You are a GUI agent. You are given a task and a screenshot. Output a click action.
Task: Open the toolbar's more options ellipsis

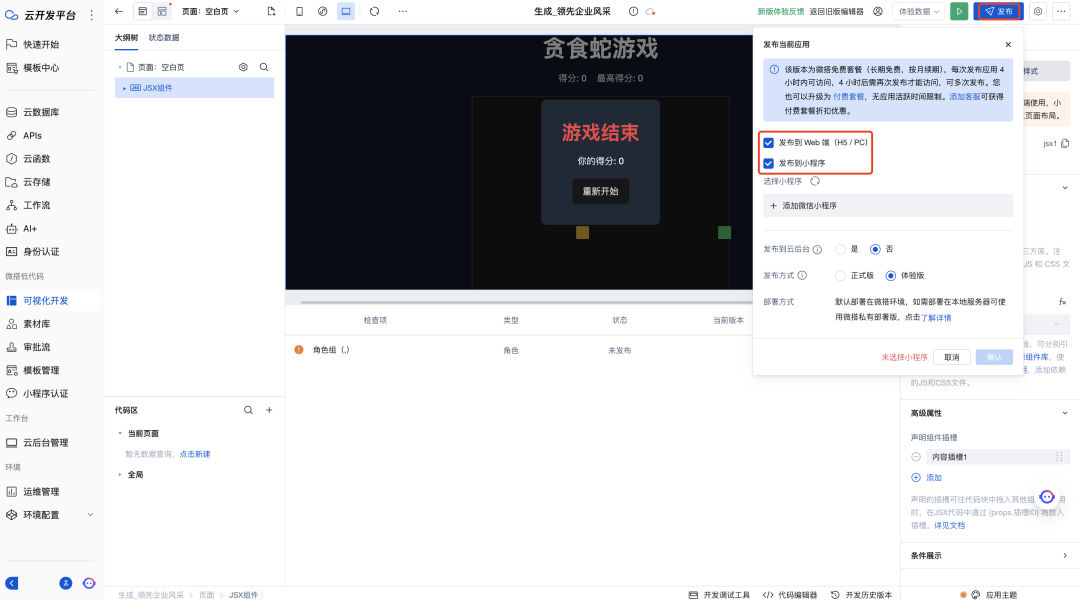point(403,11)
